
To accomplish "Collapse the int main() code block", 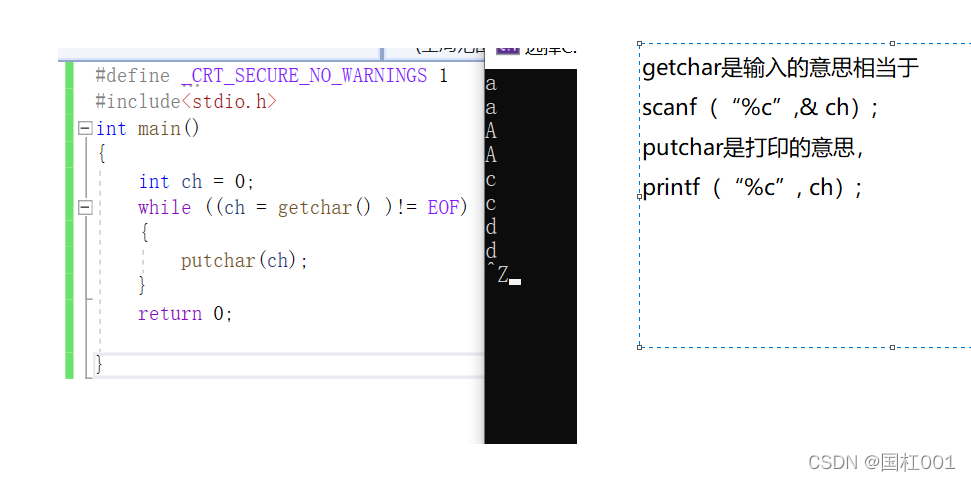I will 85,129.
